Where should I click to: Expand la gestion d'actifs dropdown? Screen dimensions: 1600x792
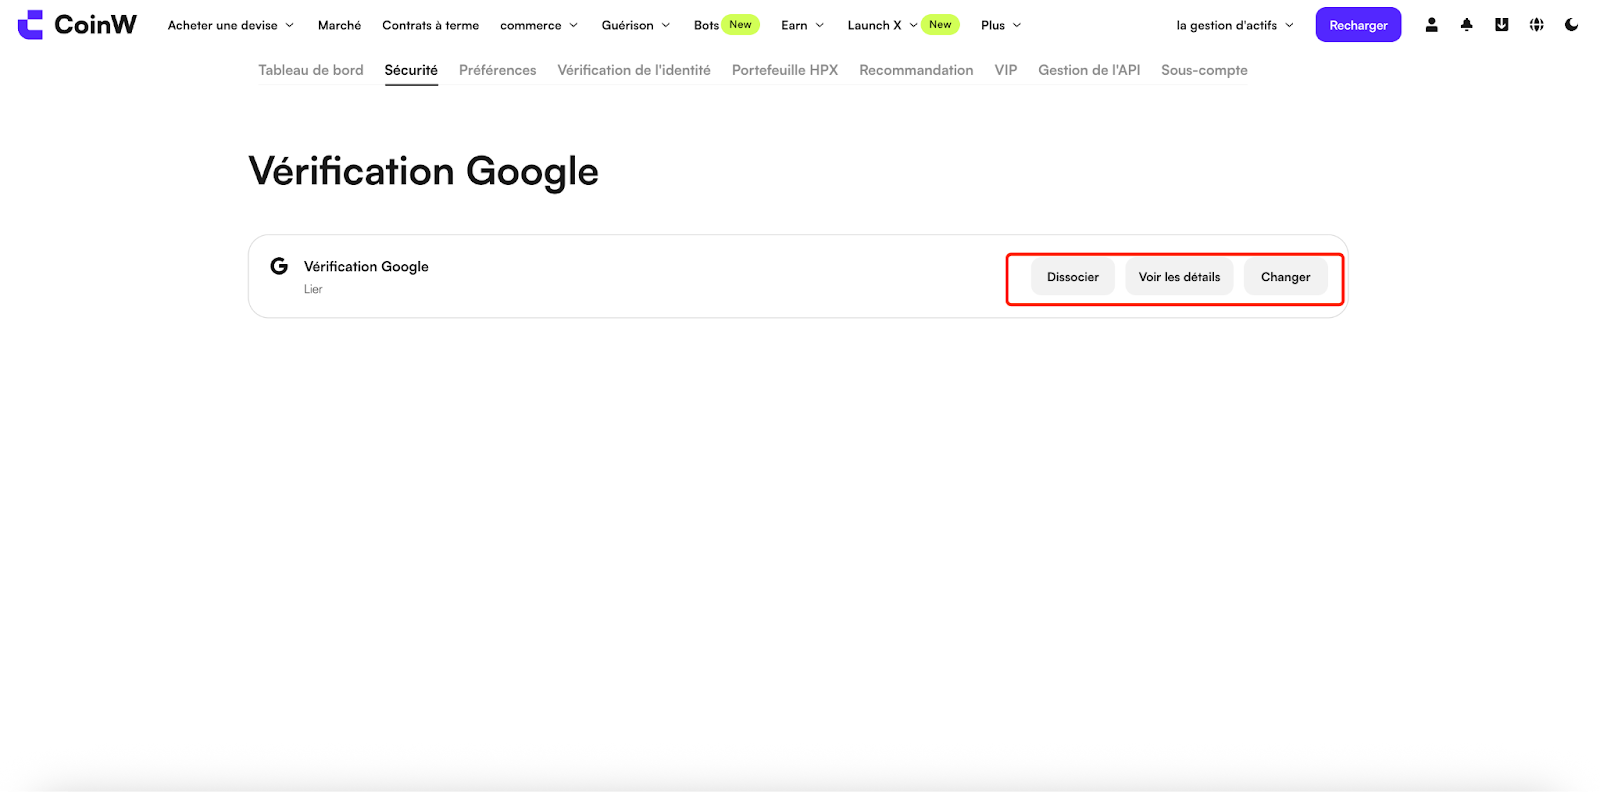[x=1235, y=25]
